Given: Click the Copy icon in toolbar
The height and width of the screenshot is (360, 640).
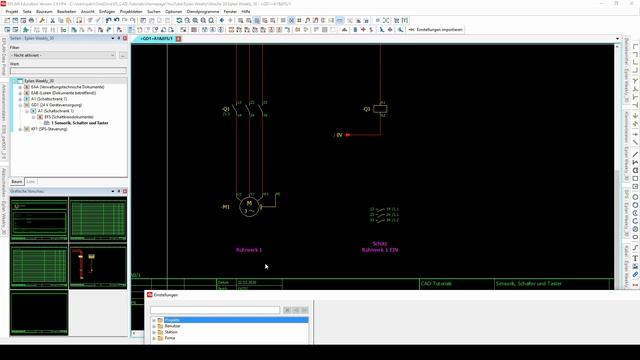Looking at the screenshot, I should [60, 20].
